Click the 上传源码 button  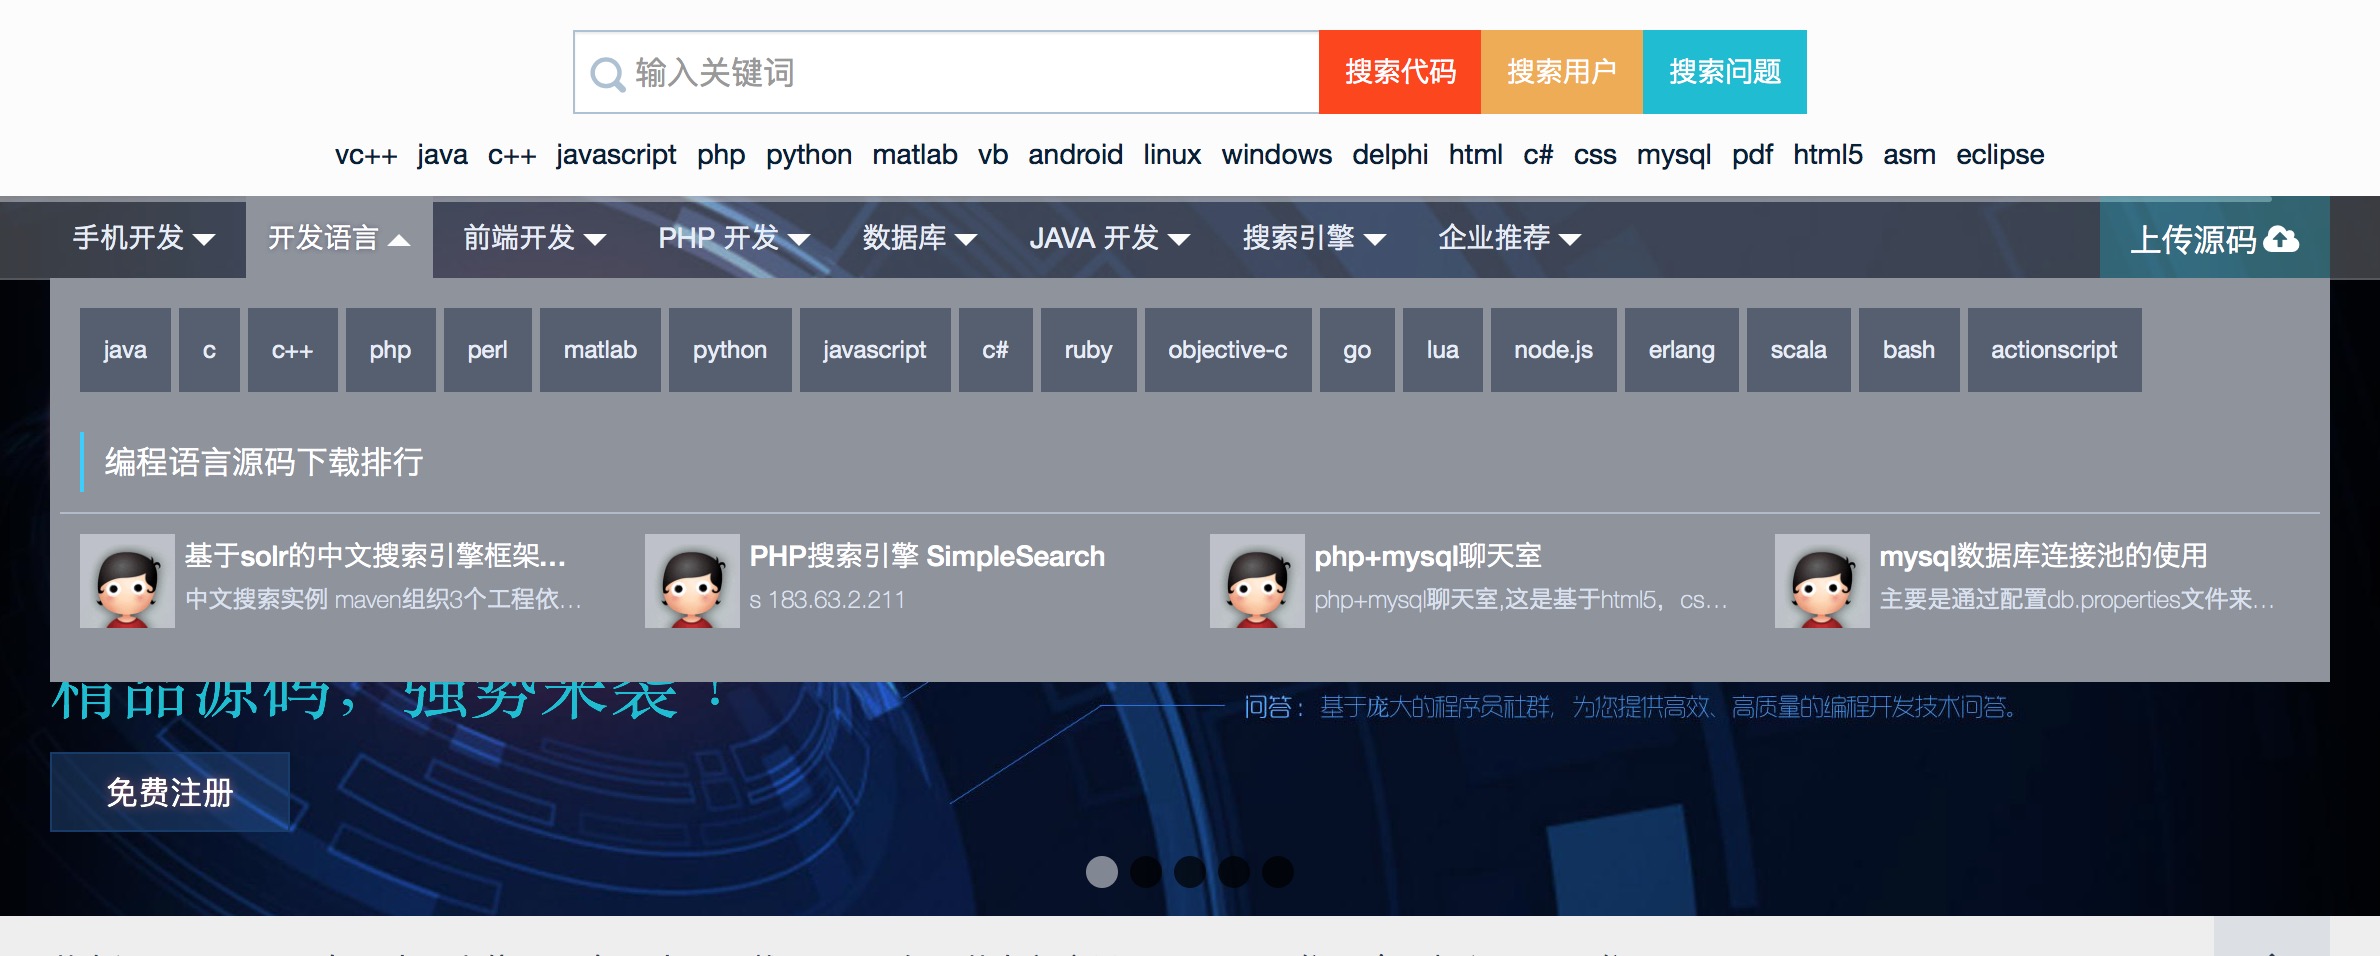[2215, 238]
